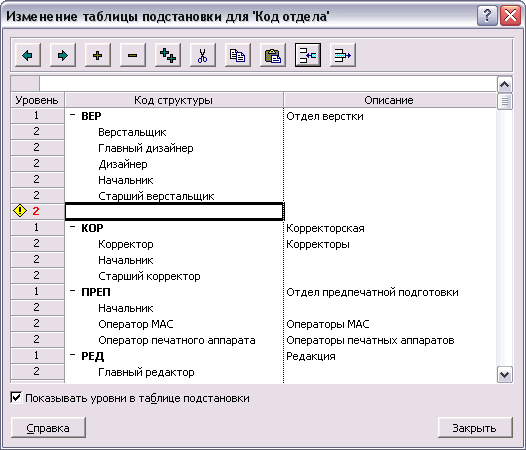
Task: Remove the row with the minus icon
Action: [x=133, y=55]
